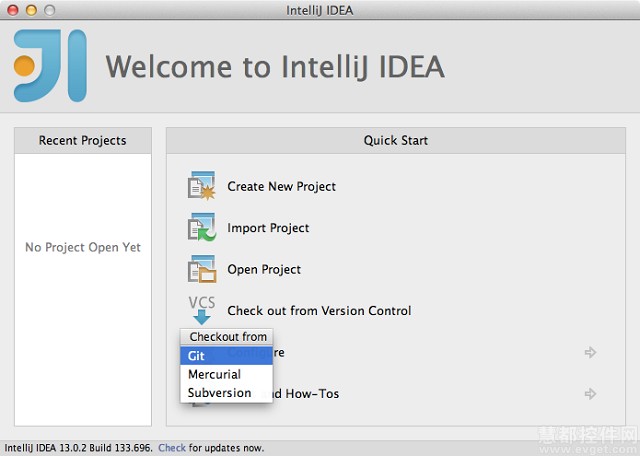Select Open Project in Quick Start

pos(264,269)
